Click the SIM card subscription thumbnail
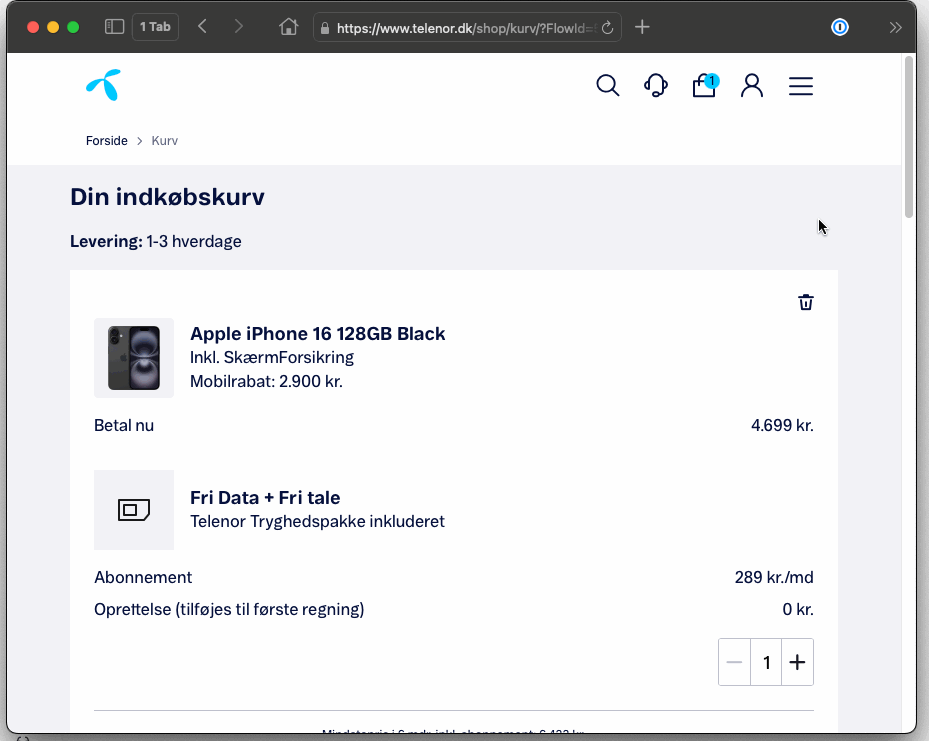This screenshot has height=741, width=929. click(134, 510)
